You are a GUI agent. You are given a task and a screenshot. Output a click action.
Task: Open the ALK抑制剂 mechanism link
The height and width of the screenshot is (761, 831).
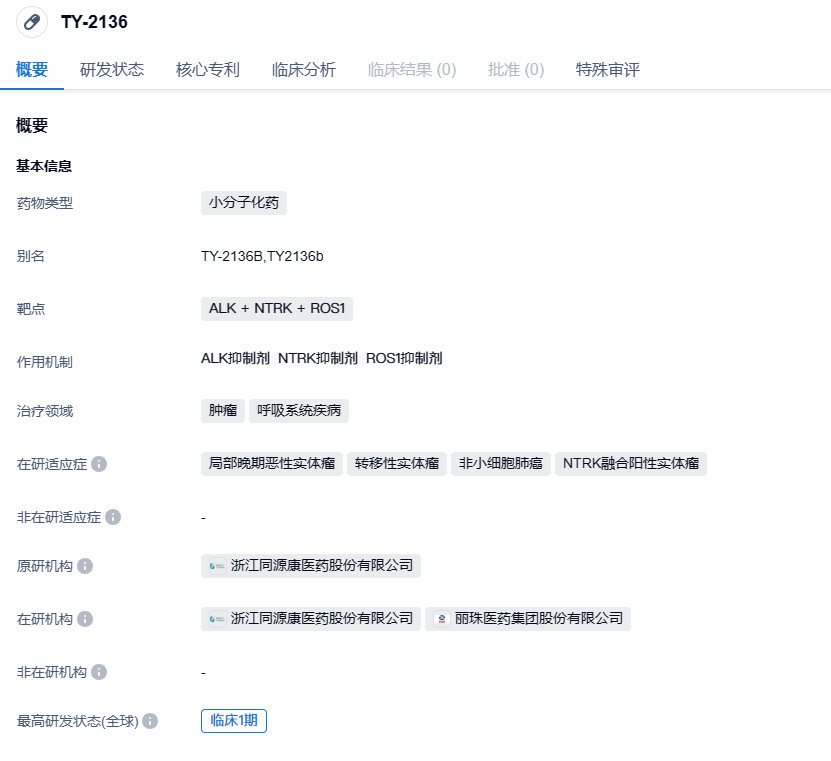pyautogui.click(x=235, y=358)
